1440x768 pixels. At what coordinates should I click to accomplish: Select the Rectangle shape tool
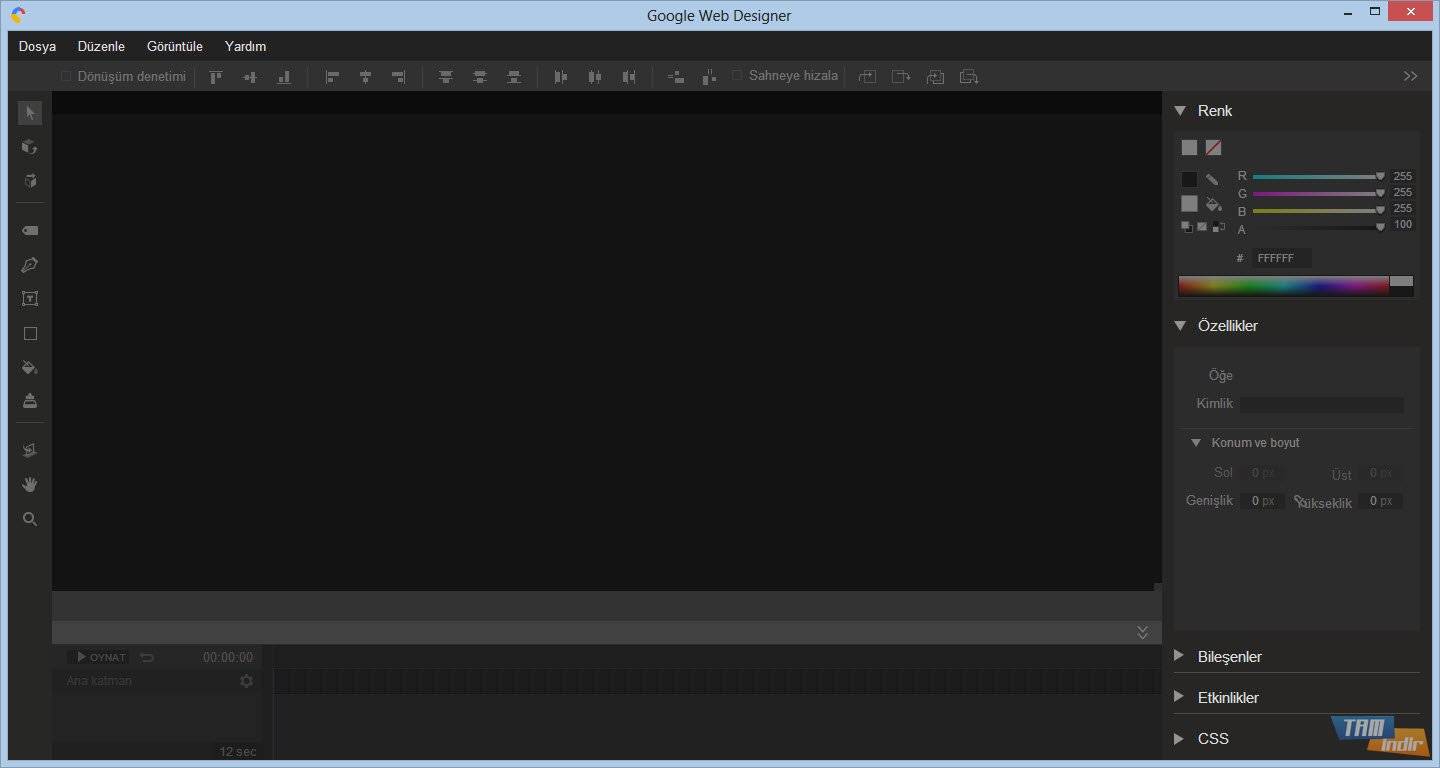[30, 334]
